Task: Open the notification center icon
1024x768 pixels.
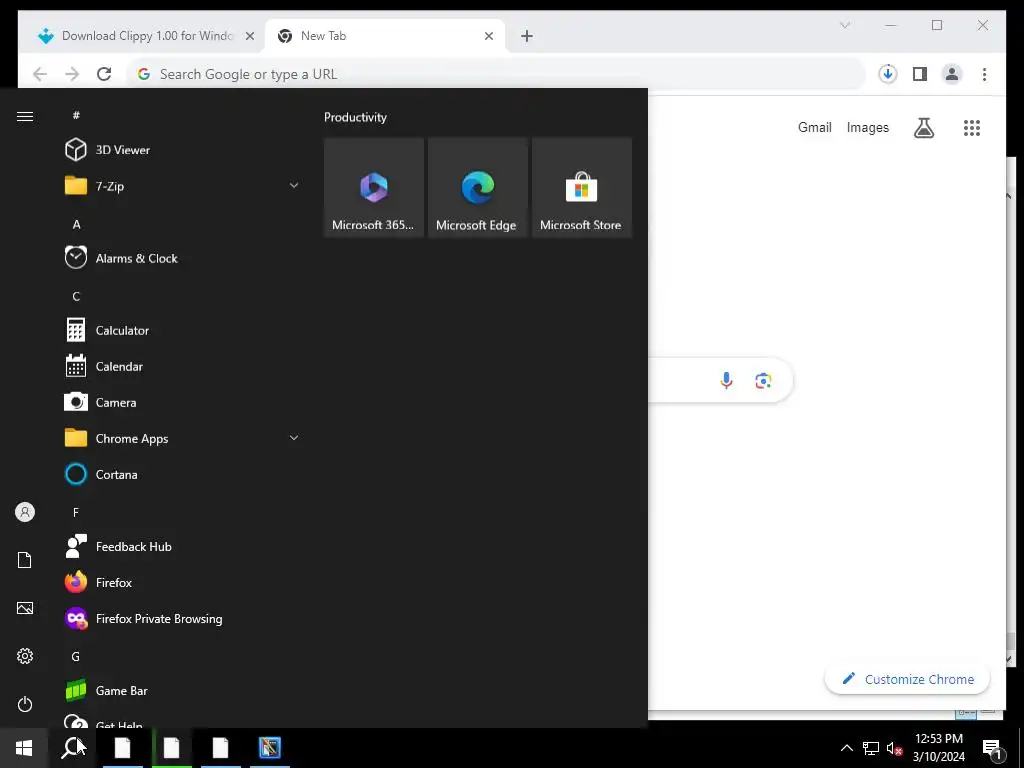Action: (x=993, y=749)
